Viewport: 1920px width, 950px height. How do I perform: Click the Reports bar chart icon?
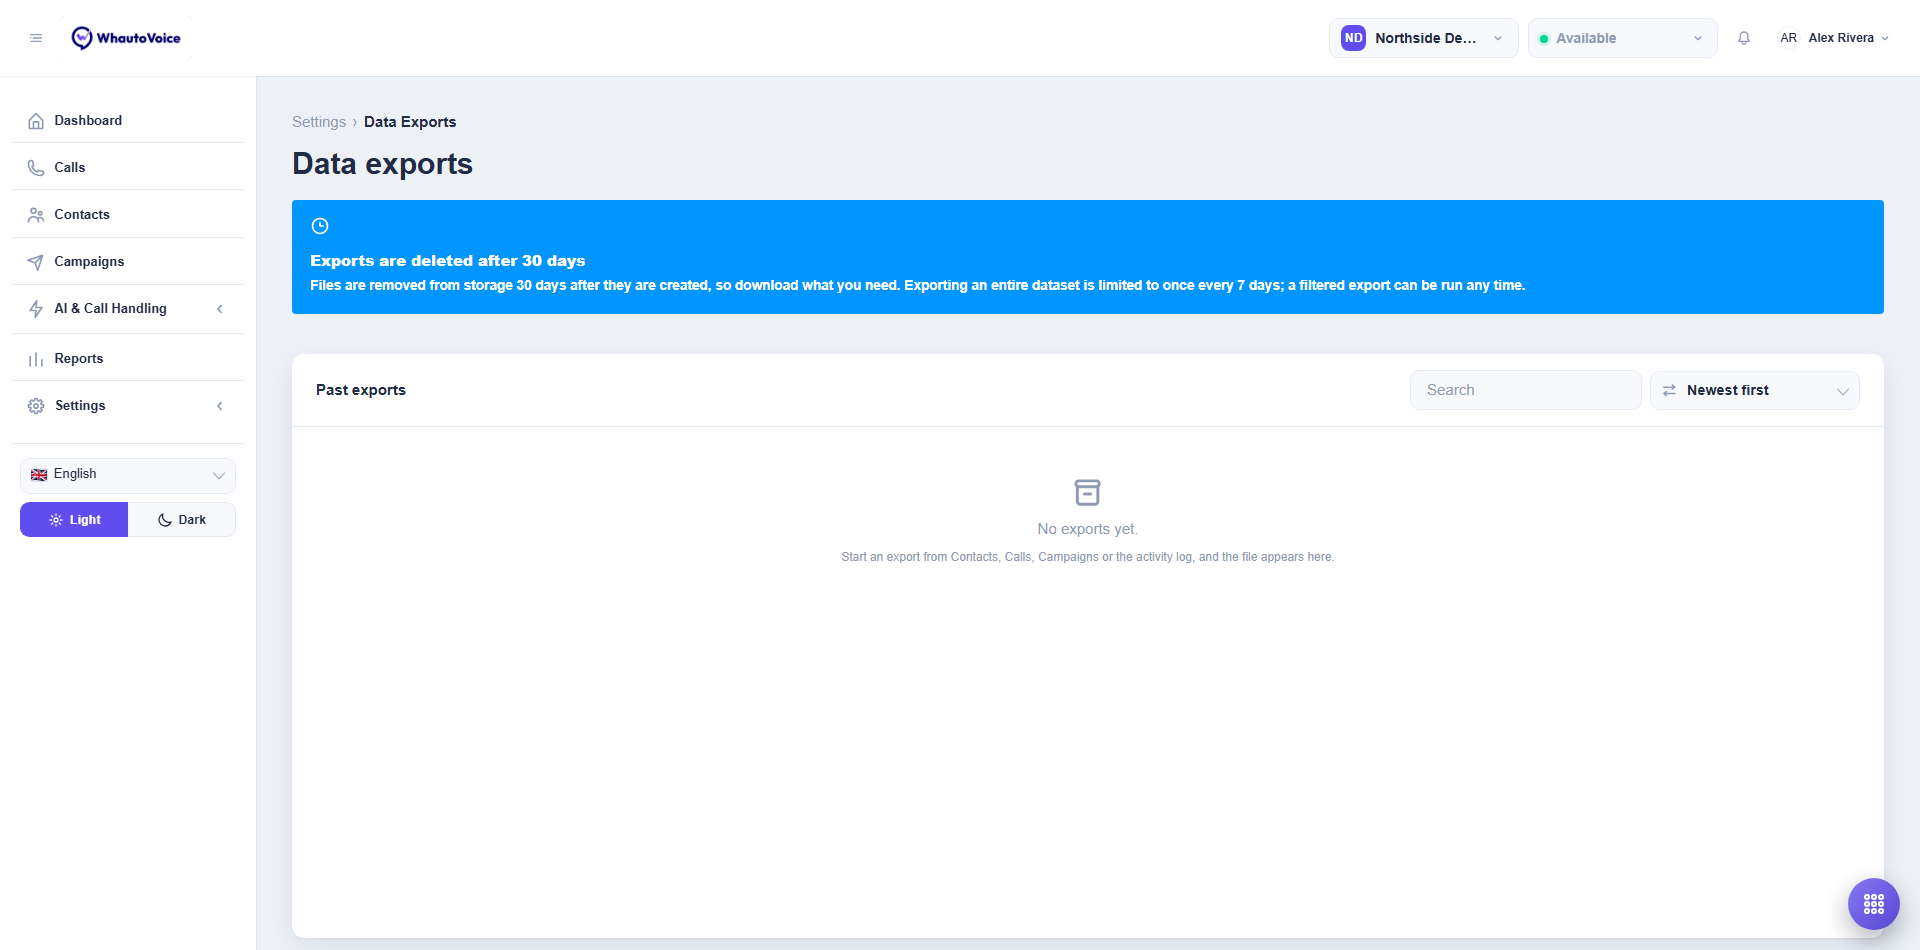pyautogui.click(x=36, y=359)
